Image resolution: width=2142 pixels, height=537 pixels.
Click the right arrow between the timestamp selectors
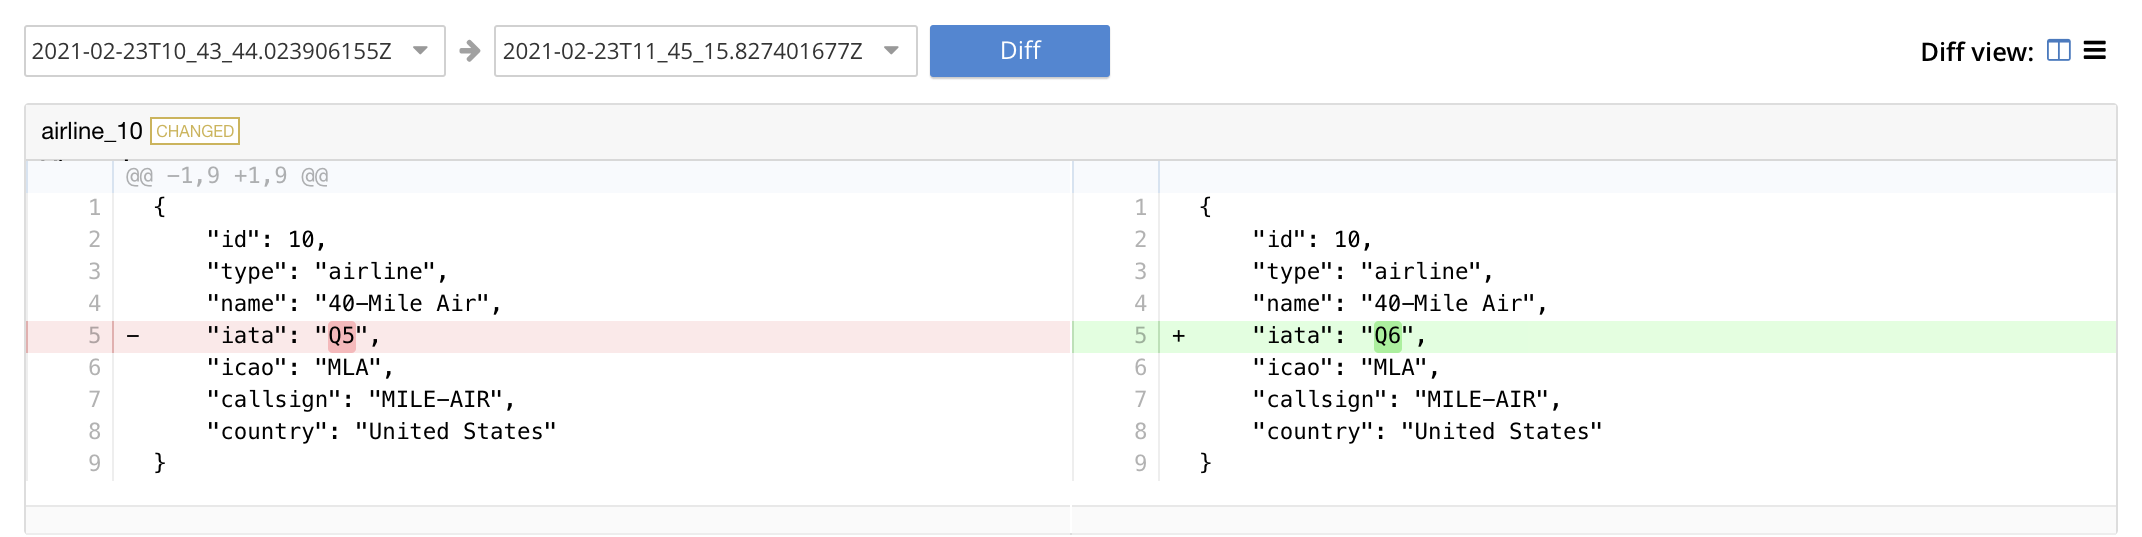[469, 51]
